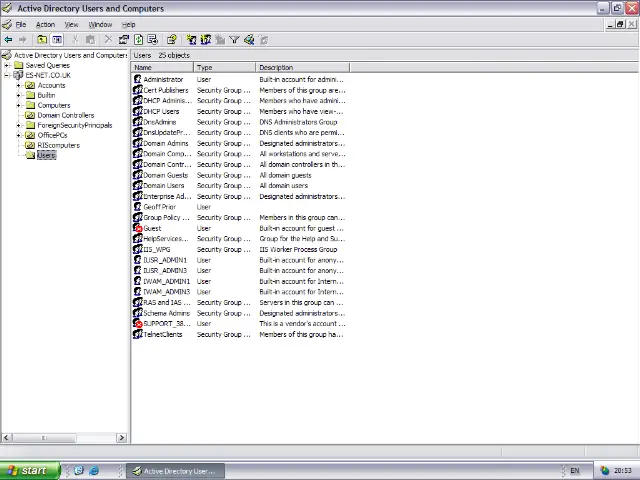This screenshot has width=640, height=480.
Task: Collapse the ES-NET.CO.UK domain node
Action: coord(7,75)
